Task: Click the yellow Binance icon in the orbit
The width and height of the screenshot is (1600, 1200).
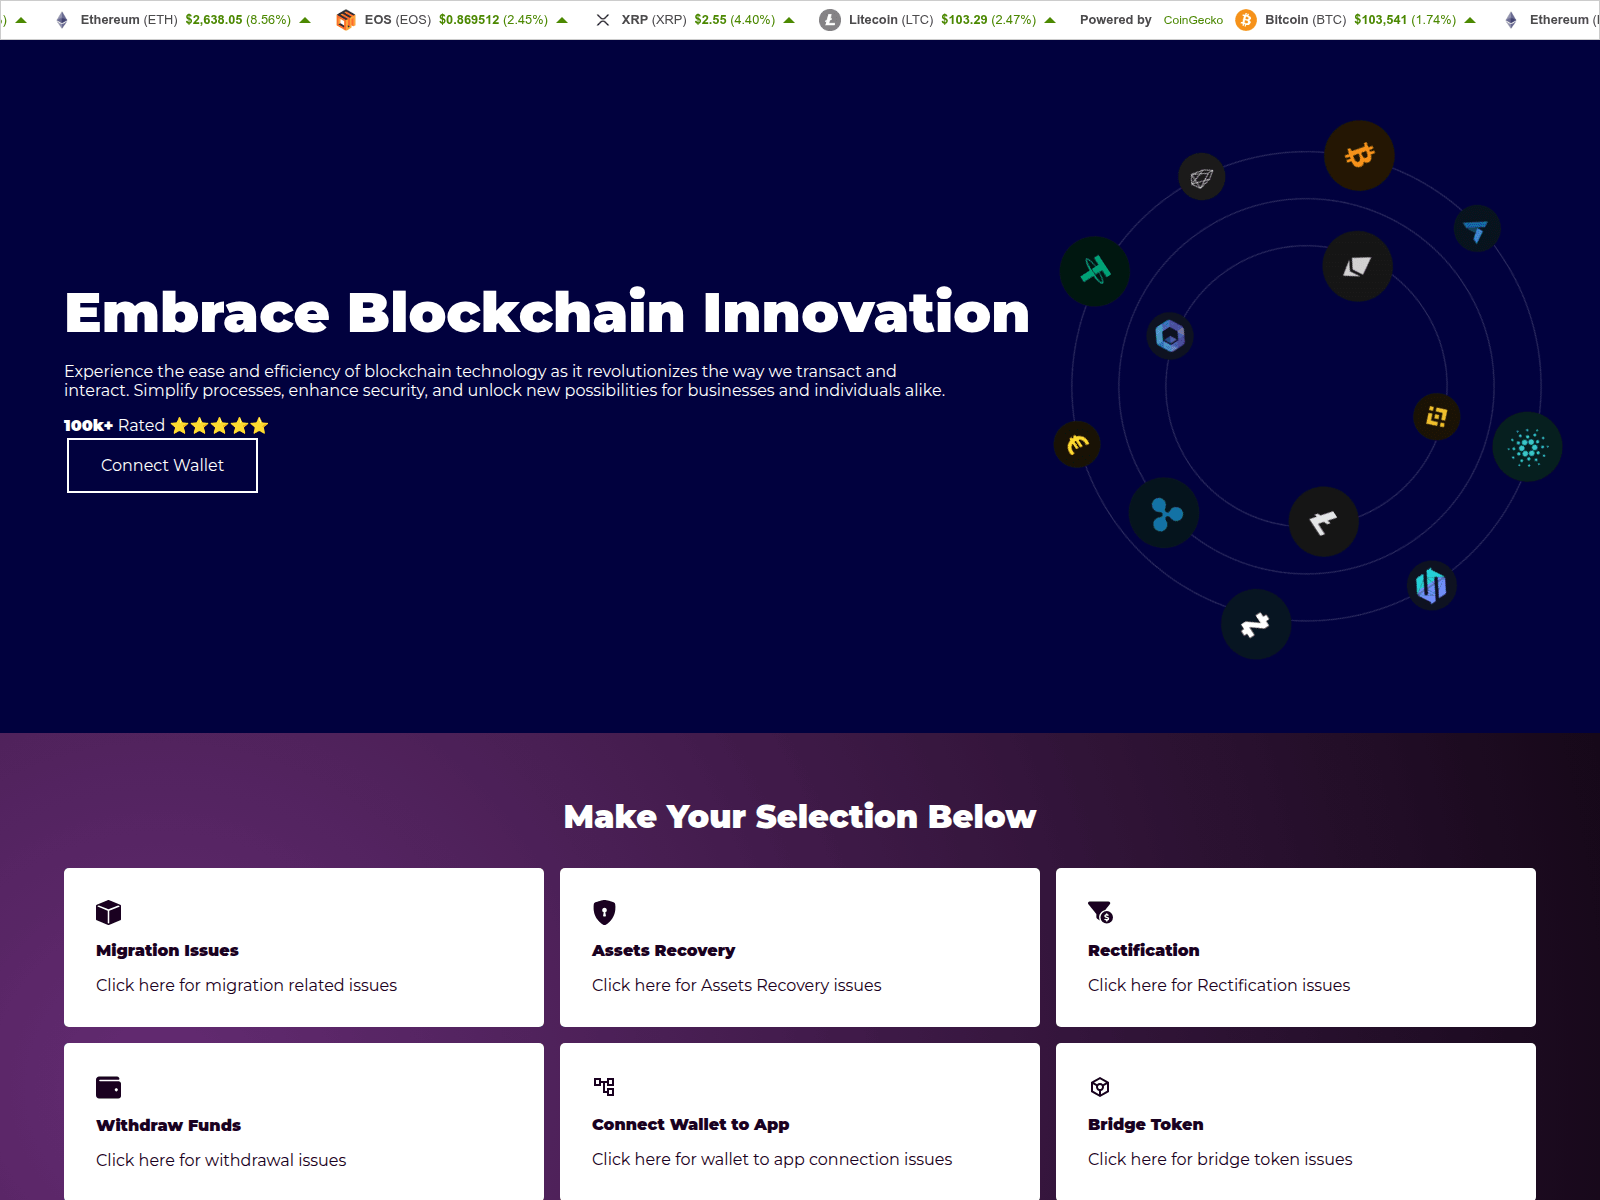Action: 1437,416
